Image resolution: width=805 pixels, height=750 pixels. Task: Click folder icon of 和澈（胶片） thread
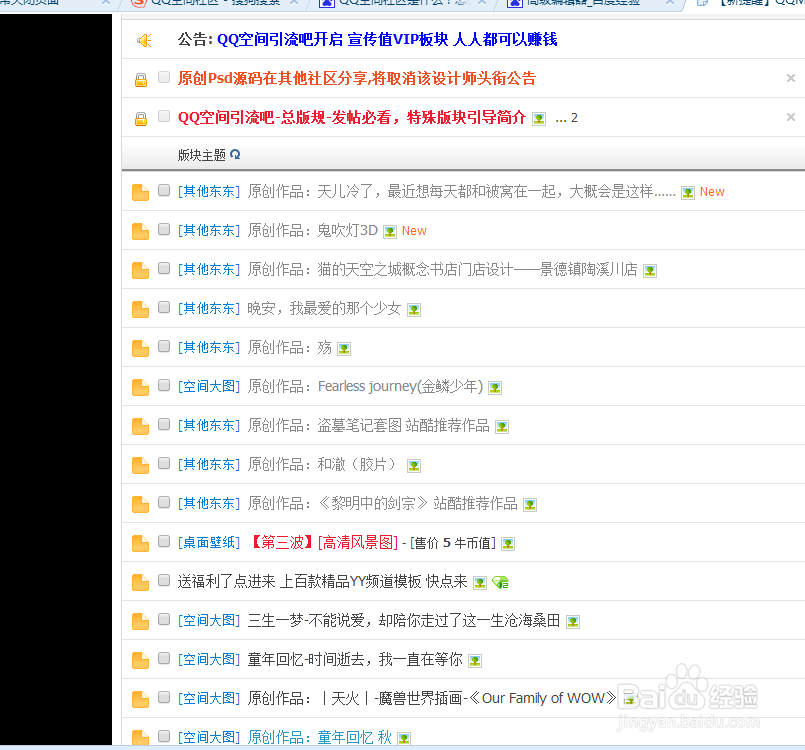coord(140,465)
